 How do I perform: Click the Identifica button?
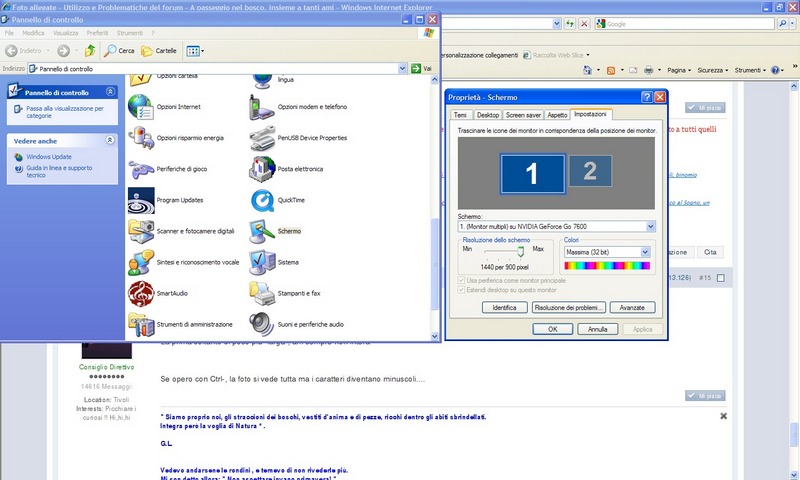[x=505, y=308]
